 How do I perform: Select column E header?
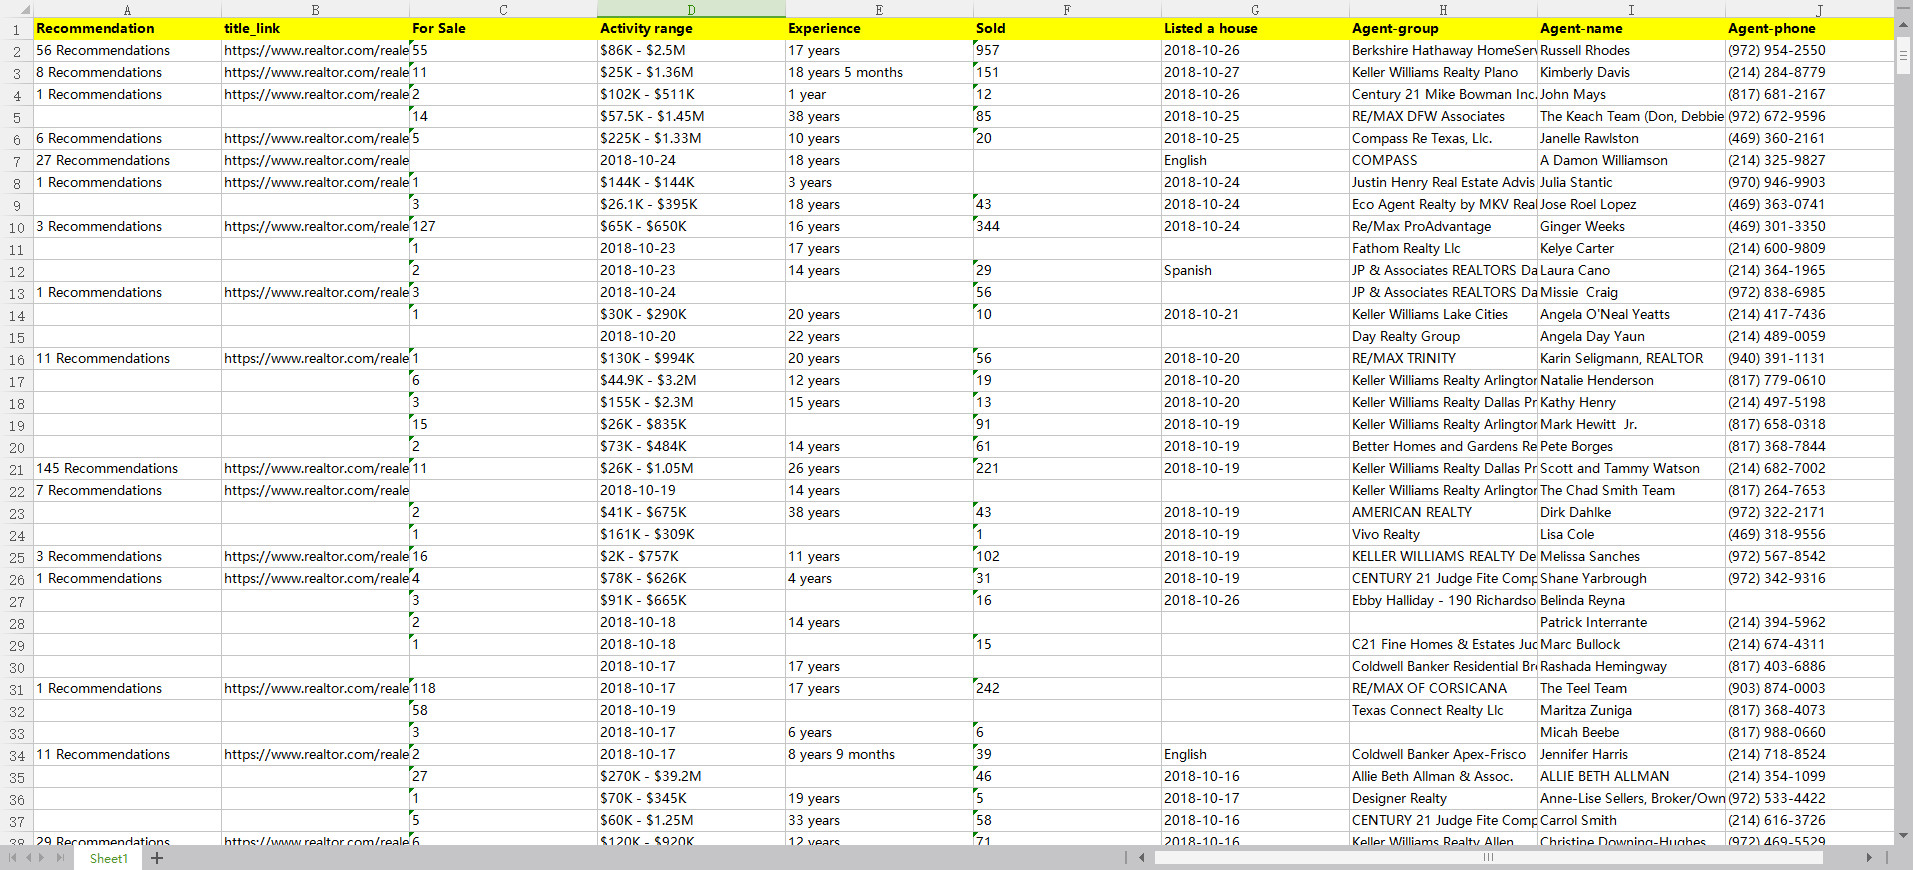(879, 9)
